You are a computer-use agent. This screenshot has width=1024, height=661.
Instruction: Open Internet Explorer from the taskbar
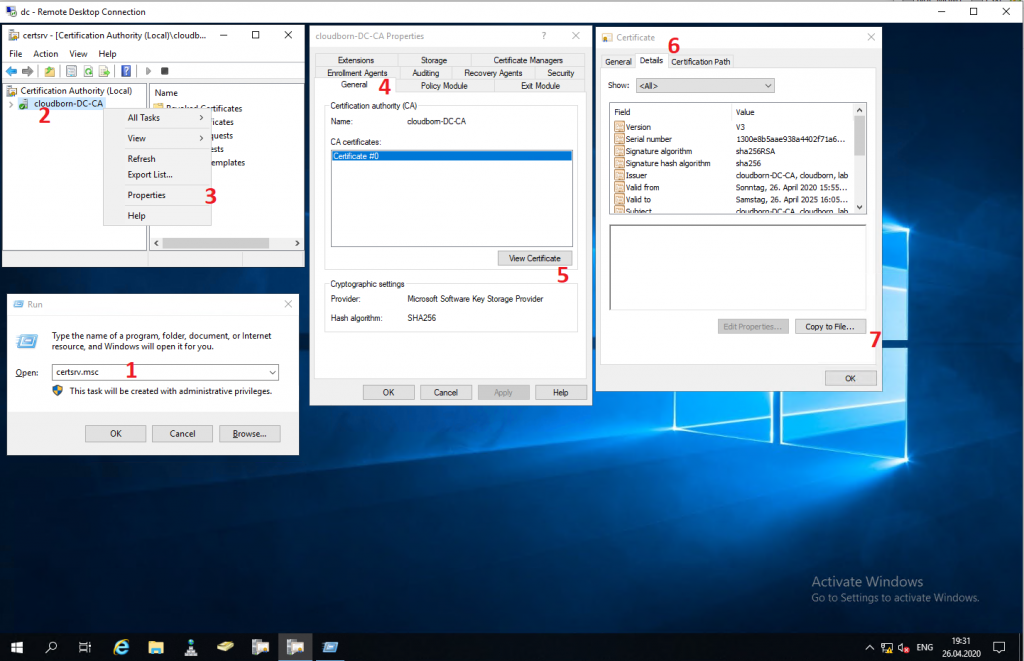point(121,647)
